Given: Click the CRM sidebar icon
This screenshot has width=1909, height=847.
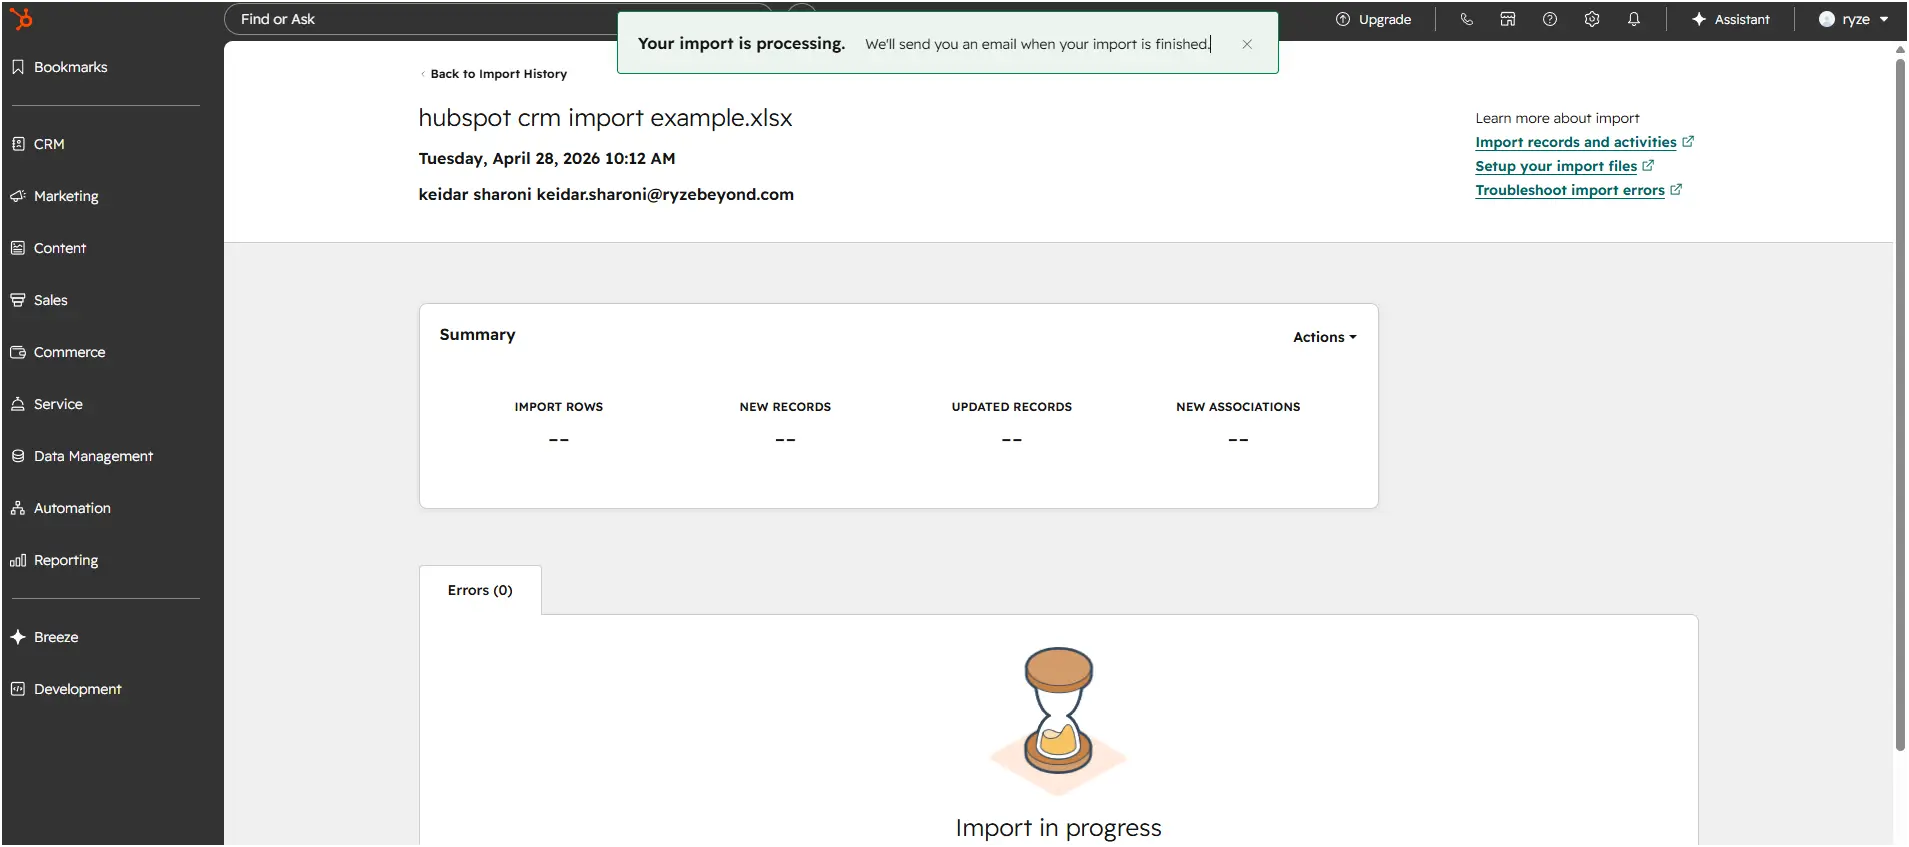Looking at the screenshot, I should tap(18, 144).
